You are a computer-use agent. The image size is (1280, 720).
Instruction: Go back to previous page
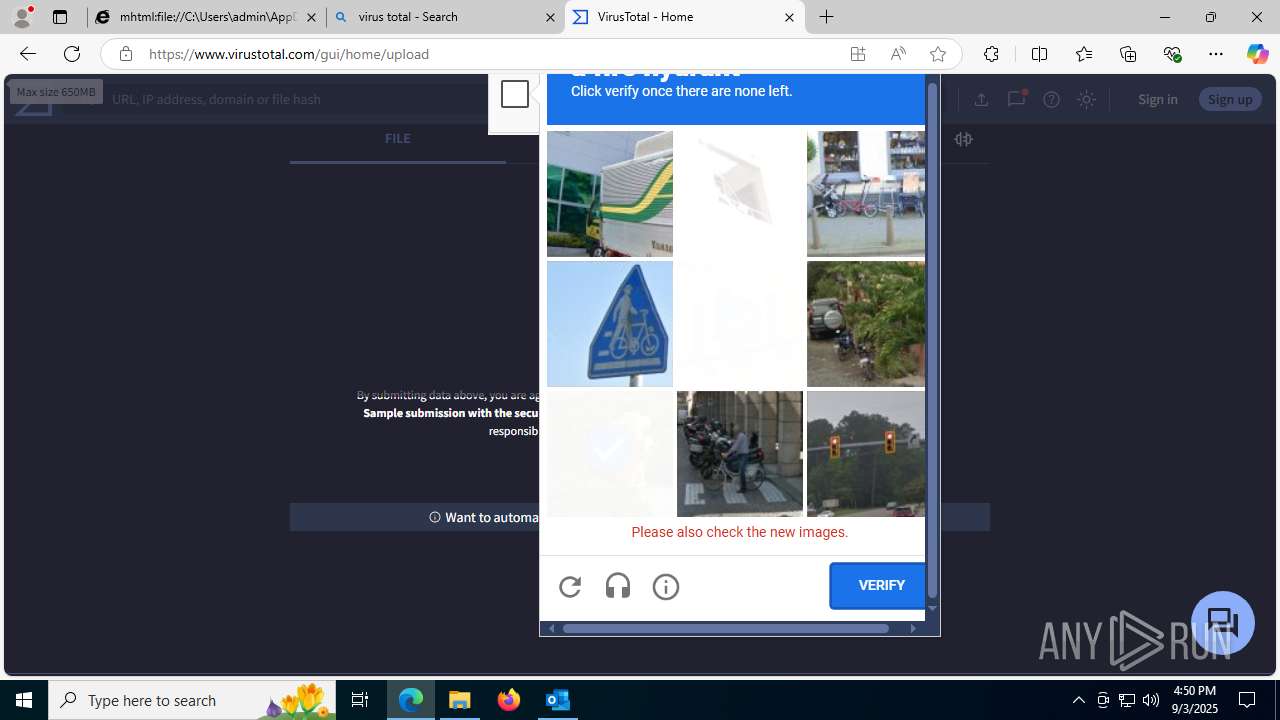(27, 54)
